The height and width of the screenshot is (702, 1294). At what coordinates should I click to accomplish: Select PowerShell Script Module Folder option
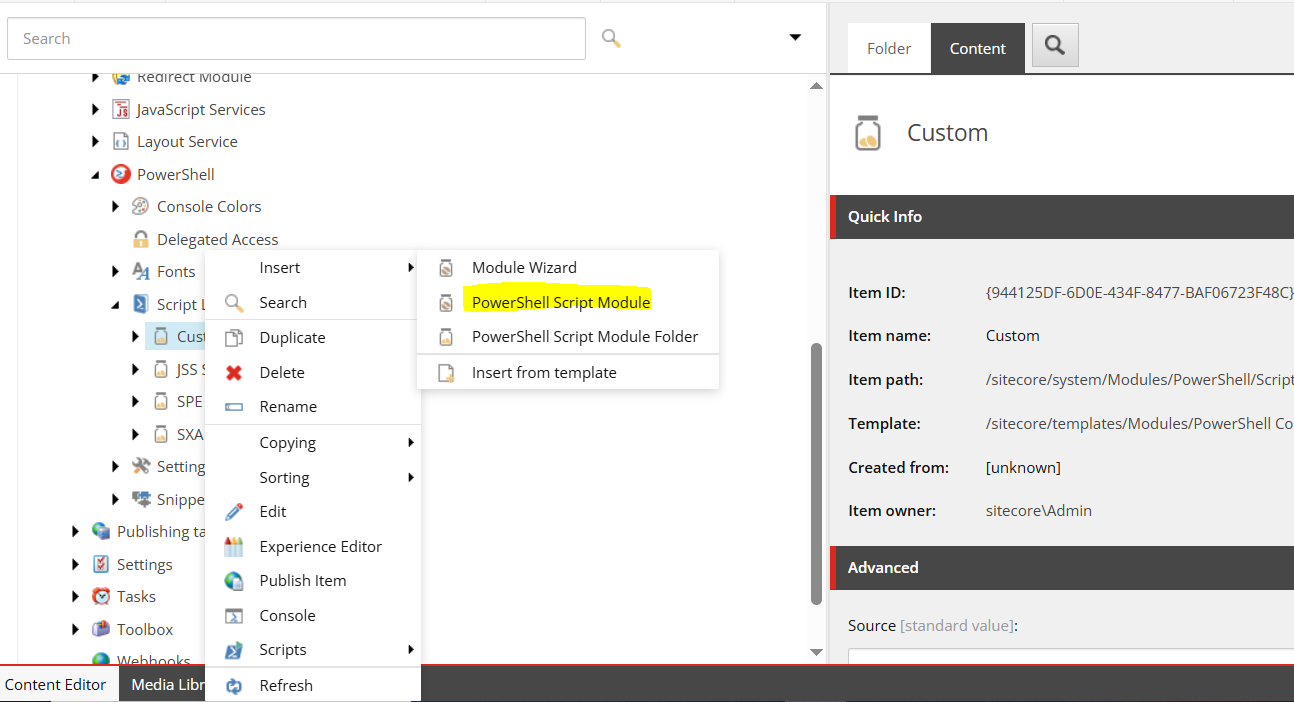click(568, 337)
